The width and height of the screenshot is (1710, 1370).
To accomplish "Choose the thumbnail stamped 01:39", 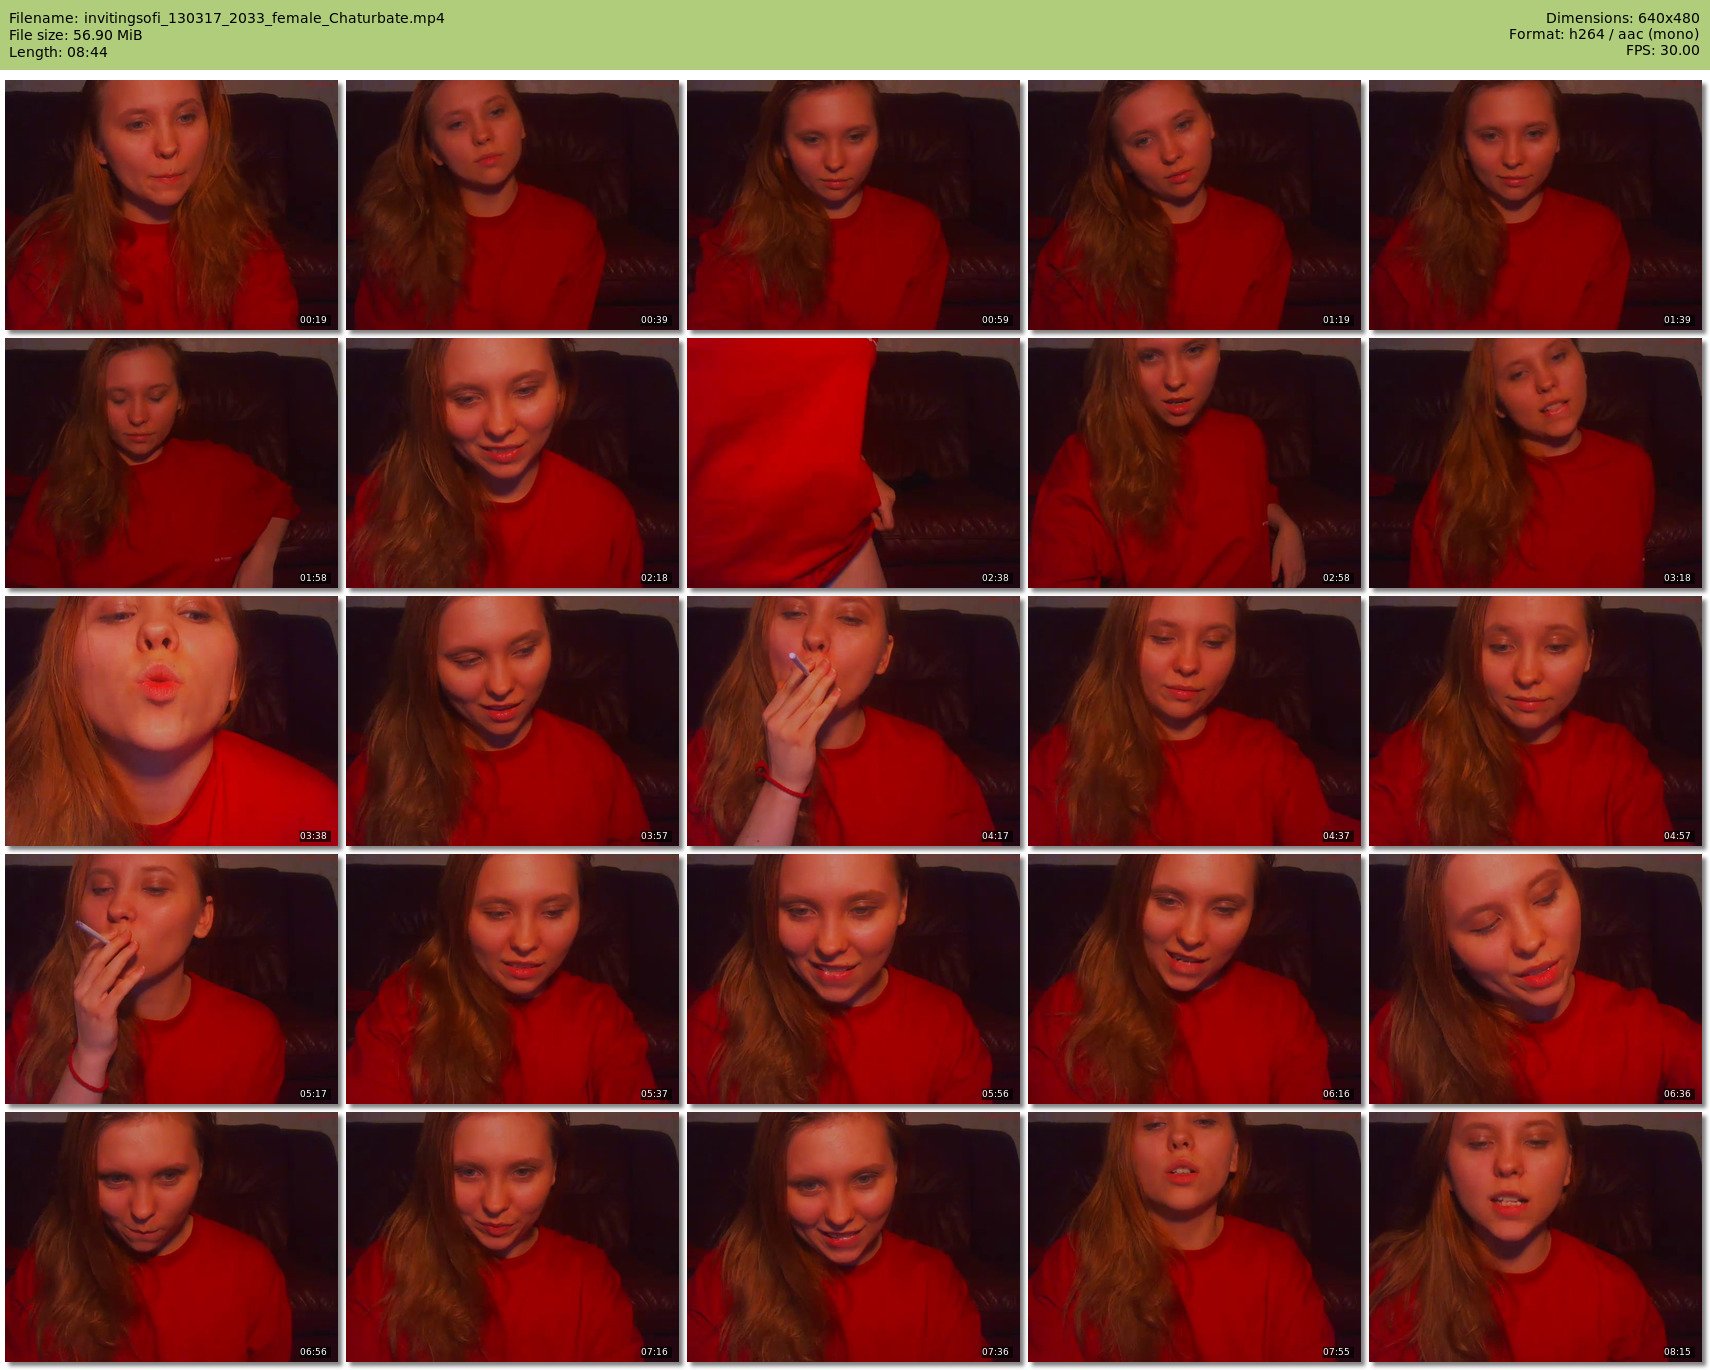I will click(1535, 205).
